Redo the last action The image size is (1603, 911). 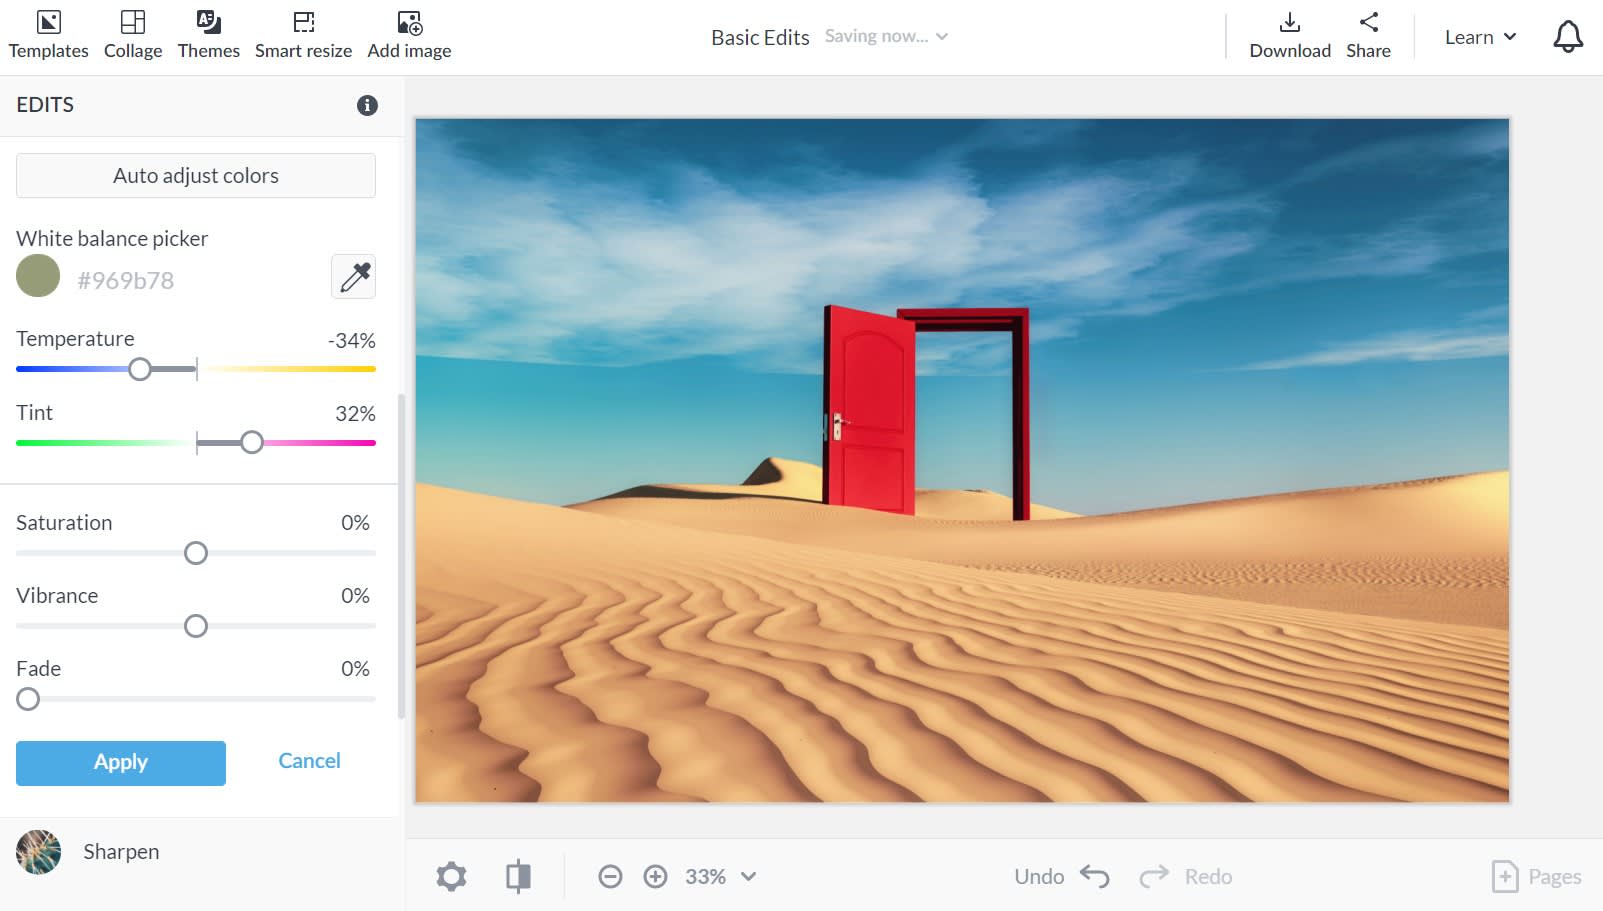[1186, 877]
